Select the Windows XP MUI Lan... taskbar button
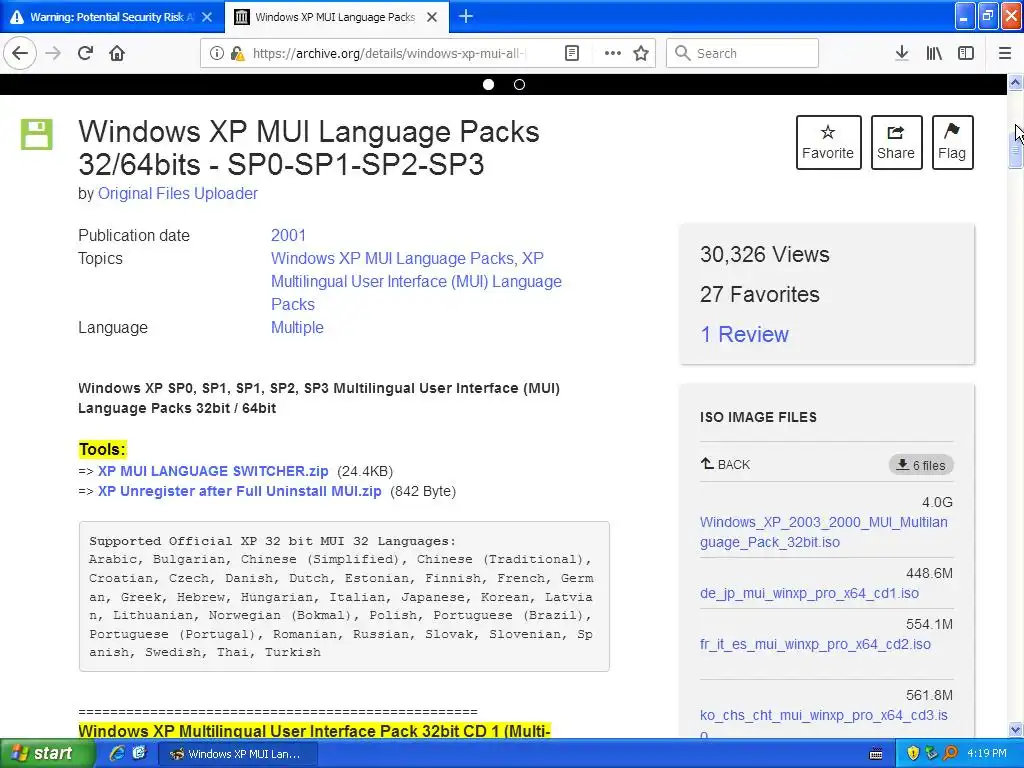The height and width of the screenshot is (768, 1024). pos(238,754)
